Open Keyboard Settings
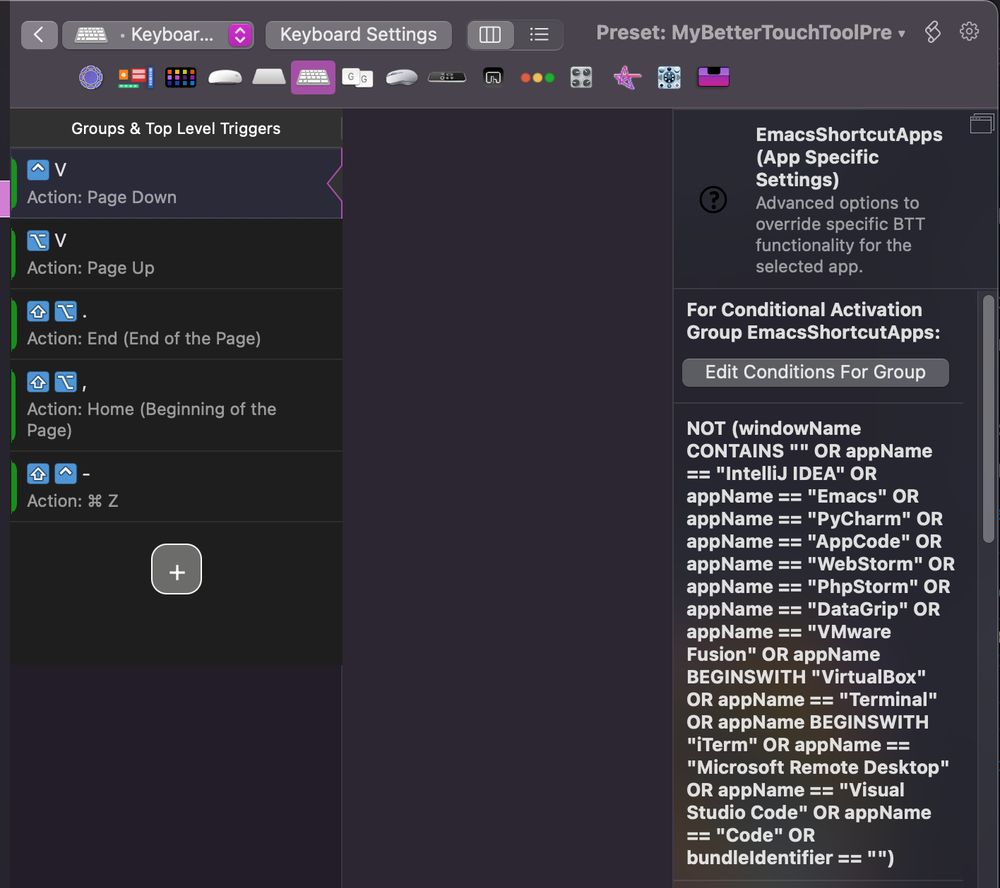Viewport: 1000px width, 888px height. (x=358, y=35)
